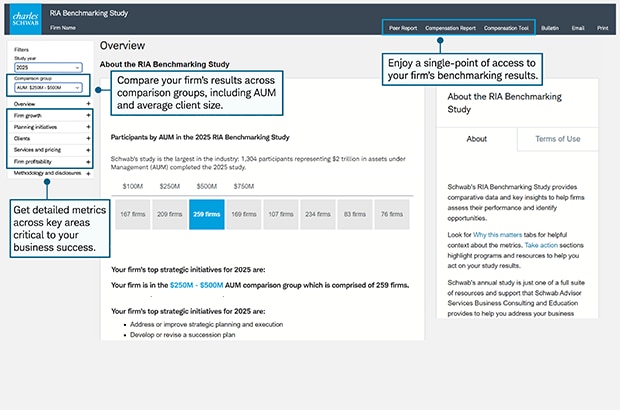Image resolution: width=620 pixels, height=410 pixels.
Task: Open the Compensation Tool tab
Action: click(x=506, y=28)
